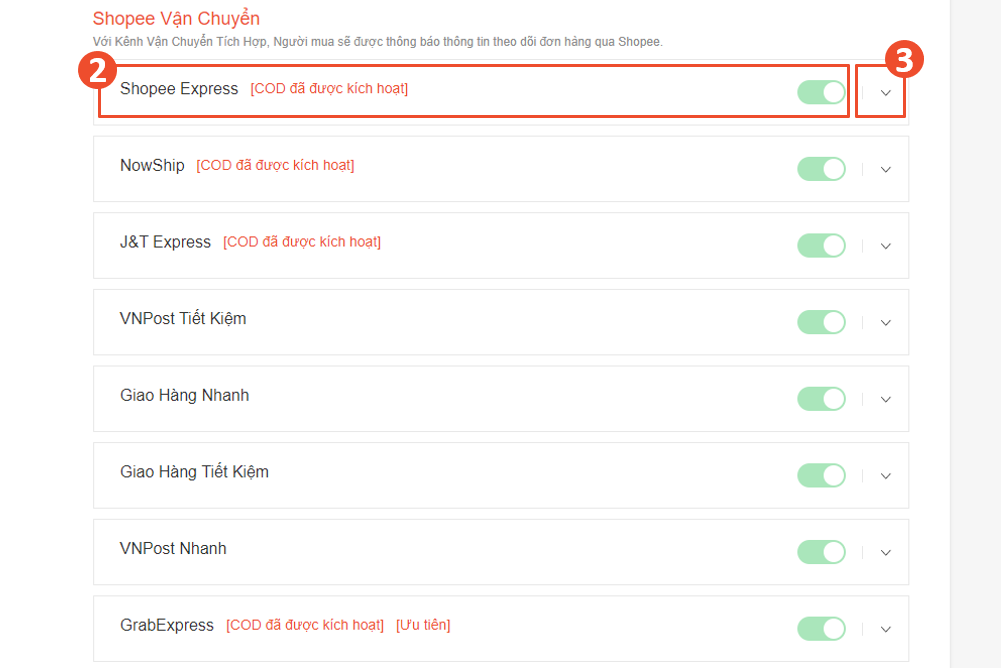
Task: Open VNPost Nhanh chevron expander
Action: (x=885, y=553)
